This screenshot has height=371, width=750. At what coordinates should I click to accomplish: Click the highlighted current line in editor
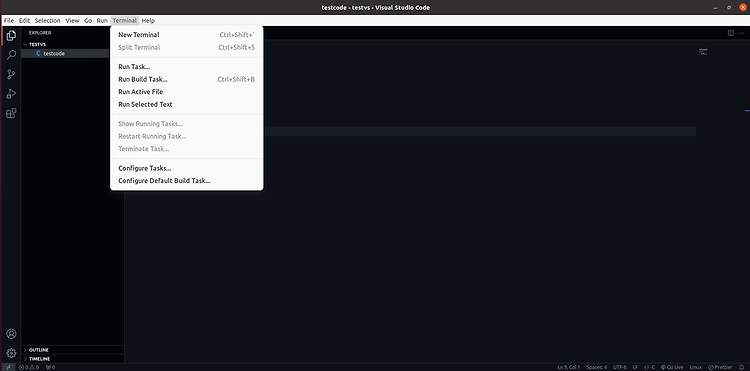click(x=479, y=131)
